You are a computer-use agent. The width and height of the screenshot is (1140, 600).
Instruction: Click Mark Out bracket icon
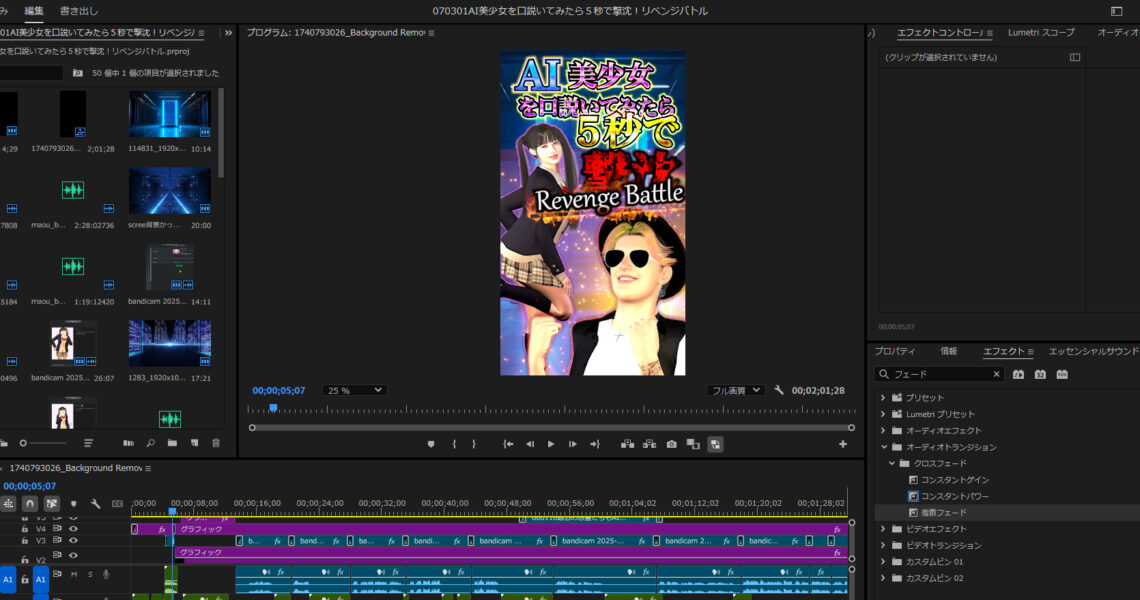(474, 444)
